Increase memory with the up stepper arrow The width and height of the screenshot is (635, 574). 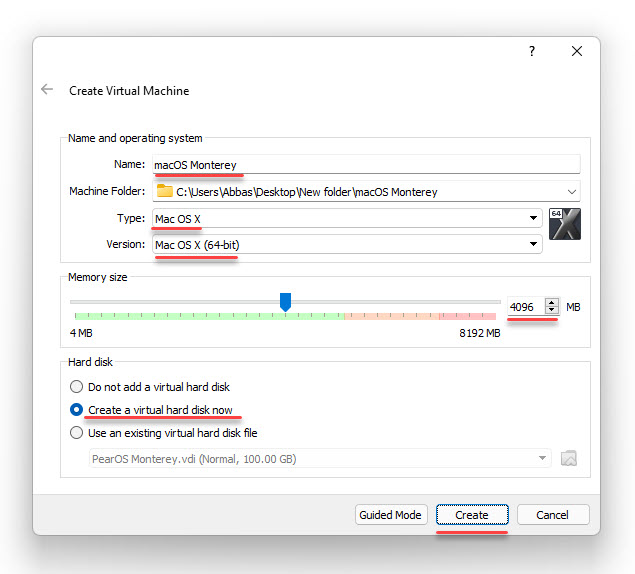pos(552,302)
